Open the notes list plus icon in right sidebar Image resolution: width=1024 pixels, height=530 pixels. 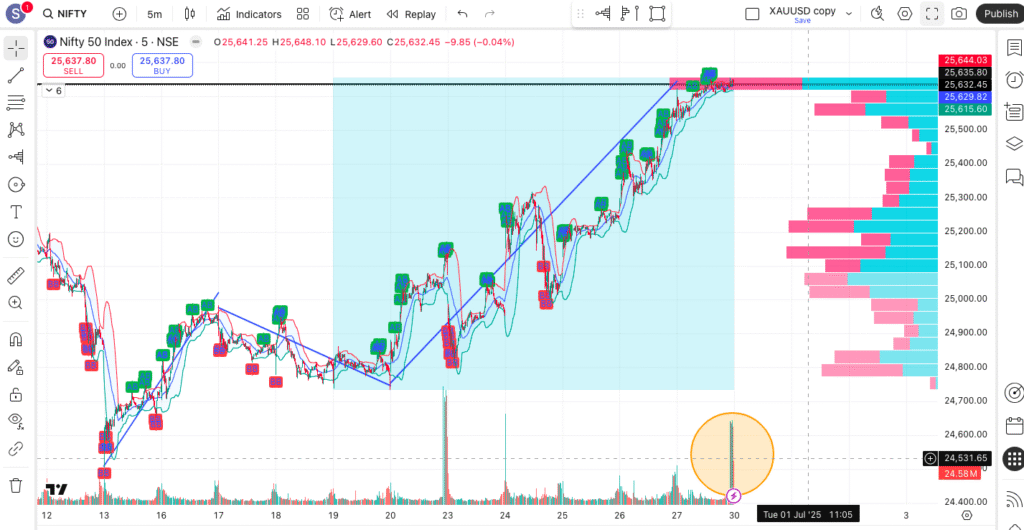coord(1014,112)
